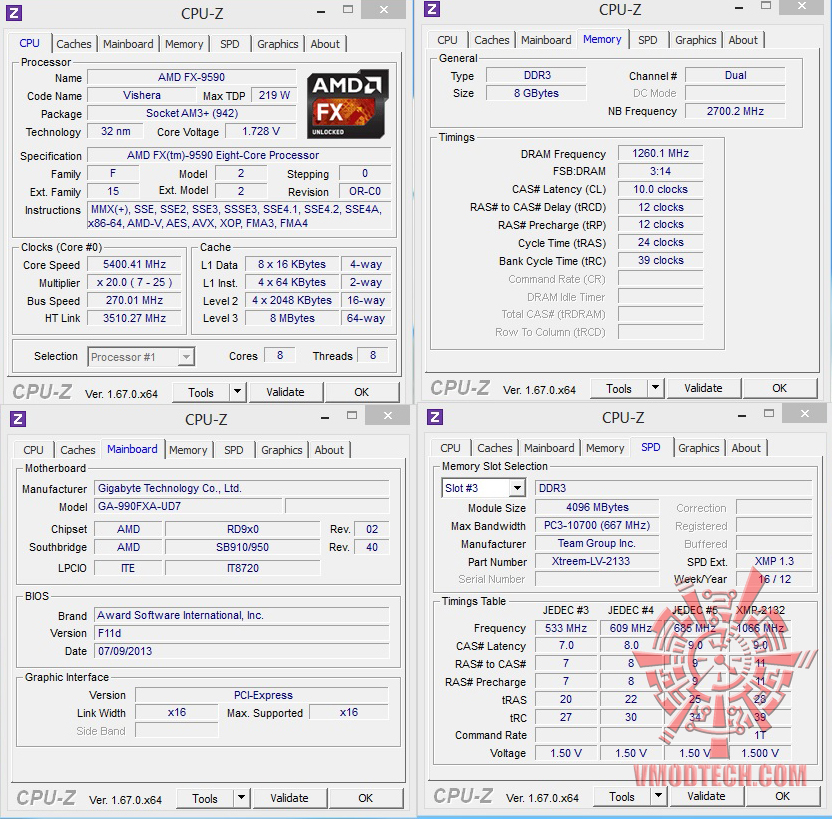Click the CPU-Z logo icon in the Mainboard window title bar
Viewport: 832px width, 819px height.
[18, 419]
